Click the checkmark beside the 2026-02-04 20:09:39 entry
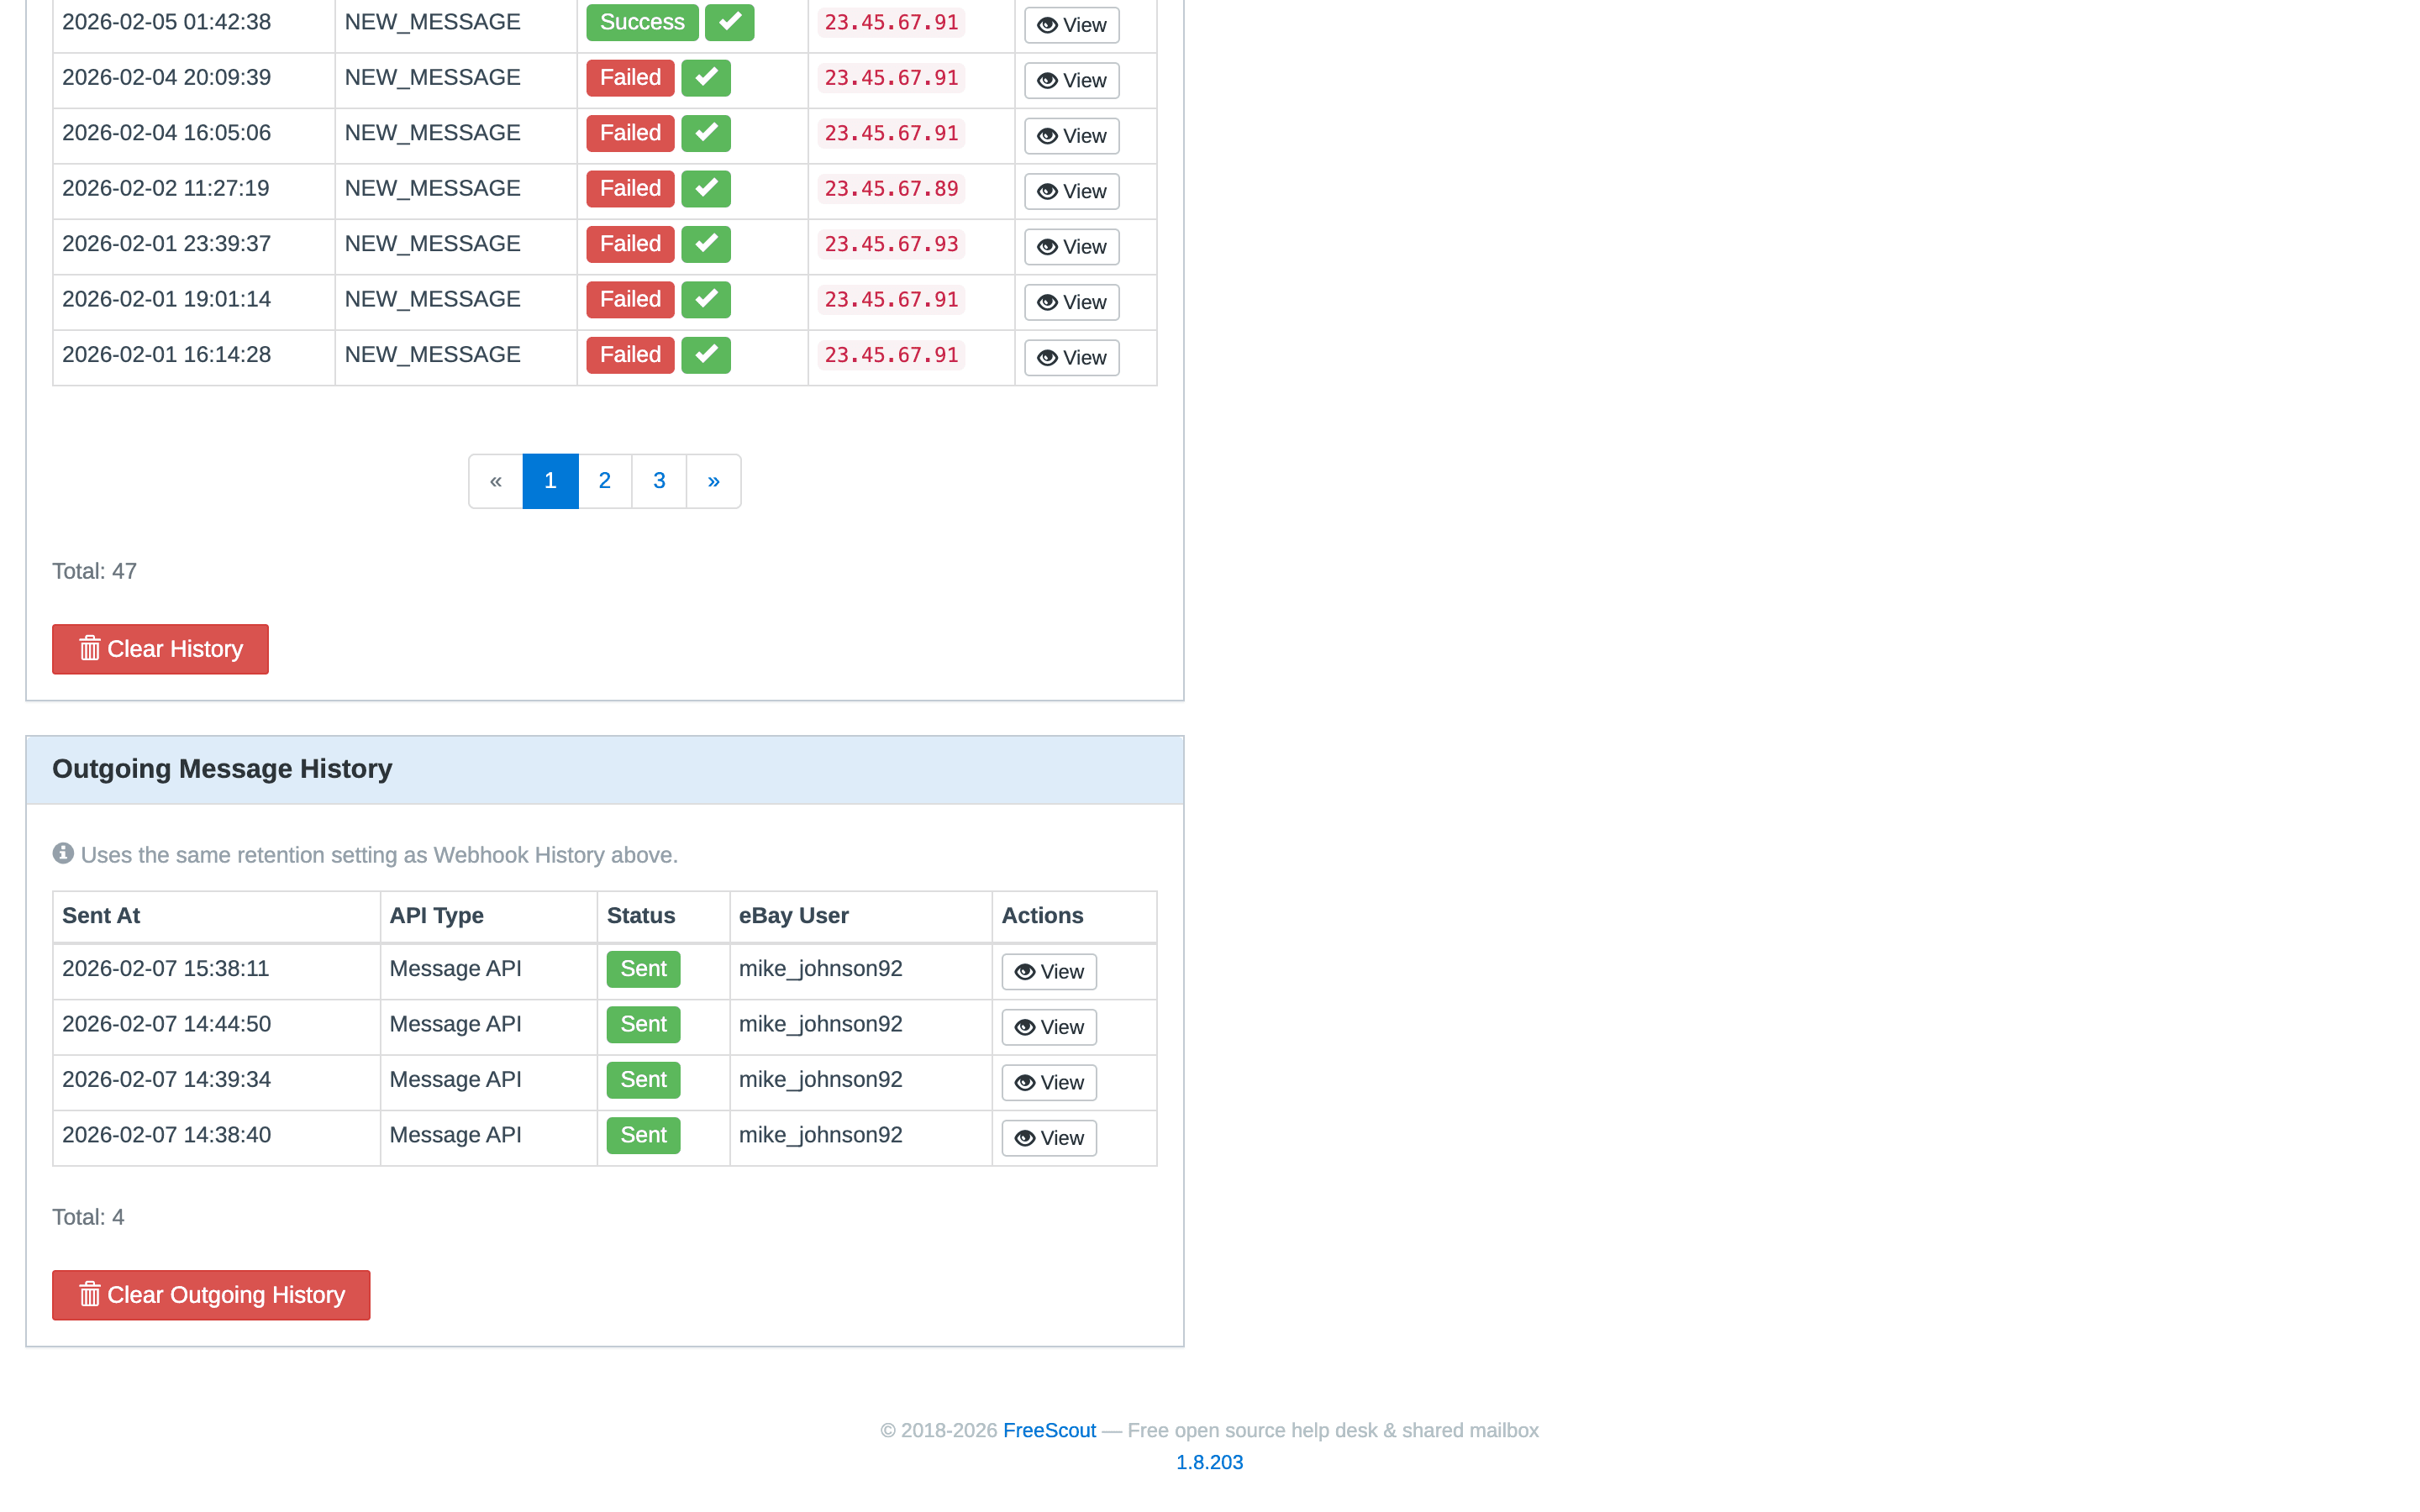The height and width of the screenshot is (1512, 2420). pyautogui.click(x=705, y=77)
